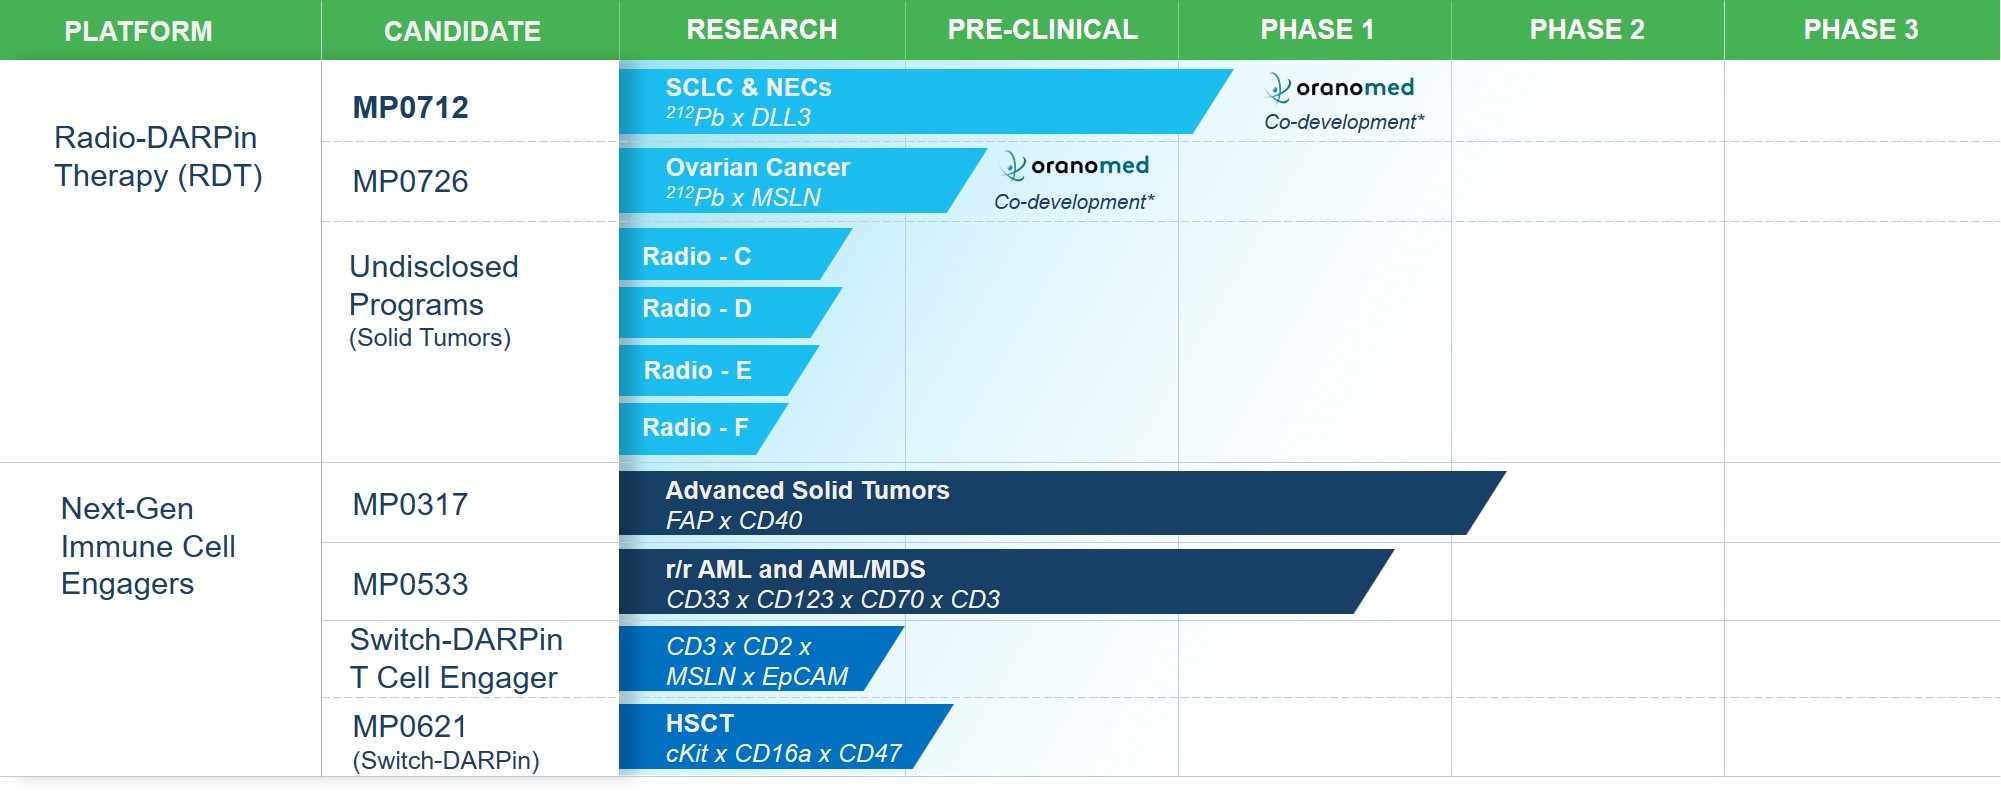Click the Co-development note under MP0712 logo
The width and height of the screenshot is (2001, 793).
click(x=1343, y=122)
